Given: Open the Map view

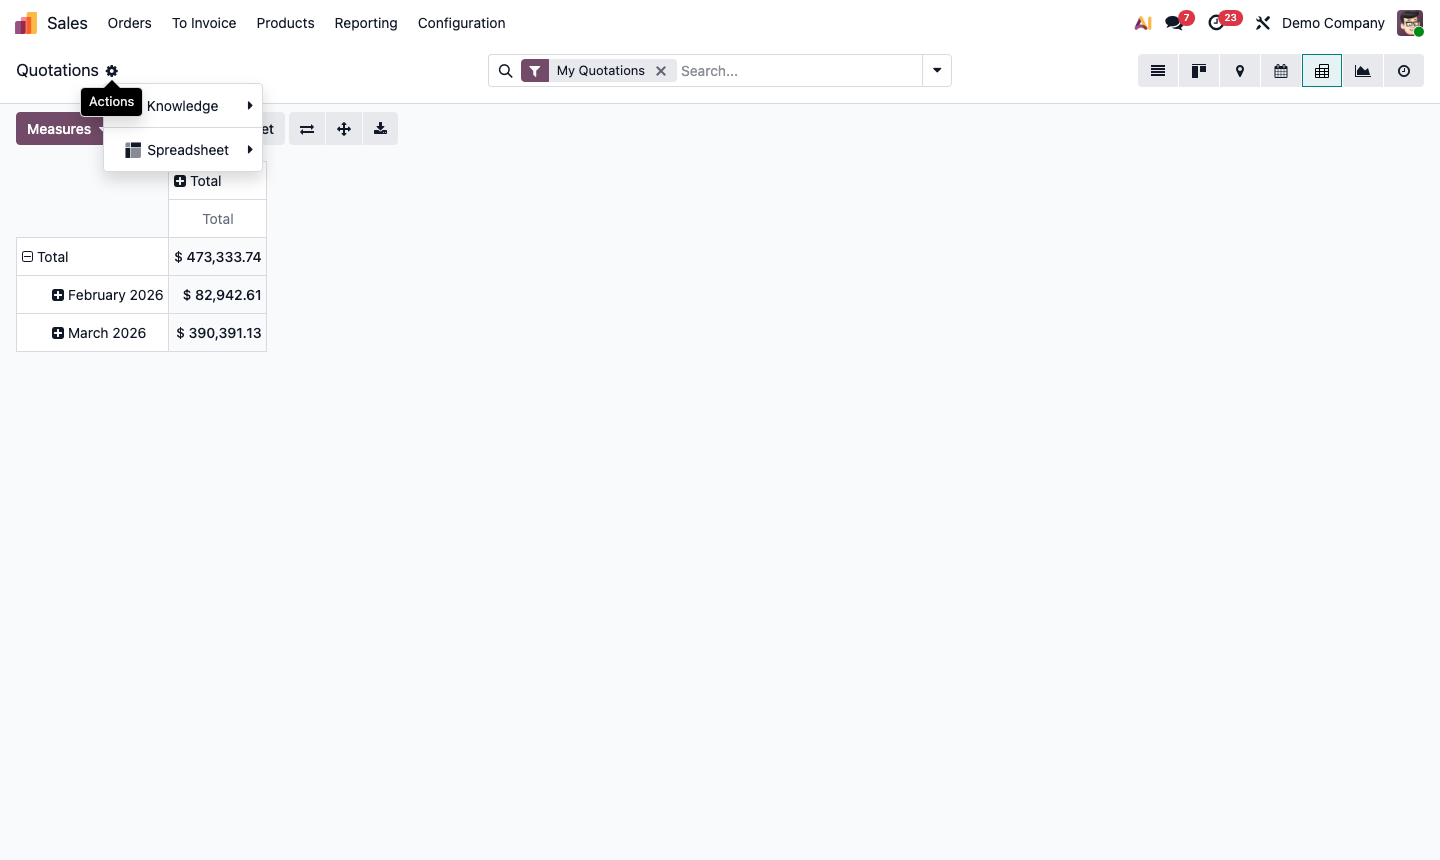Looking at the screenshot, I should [1240, 71].
